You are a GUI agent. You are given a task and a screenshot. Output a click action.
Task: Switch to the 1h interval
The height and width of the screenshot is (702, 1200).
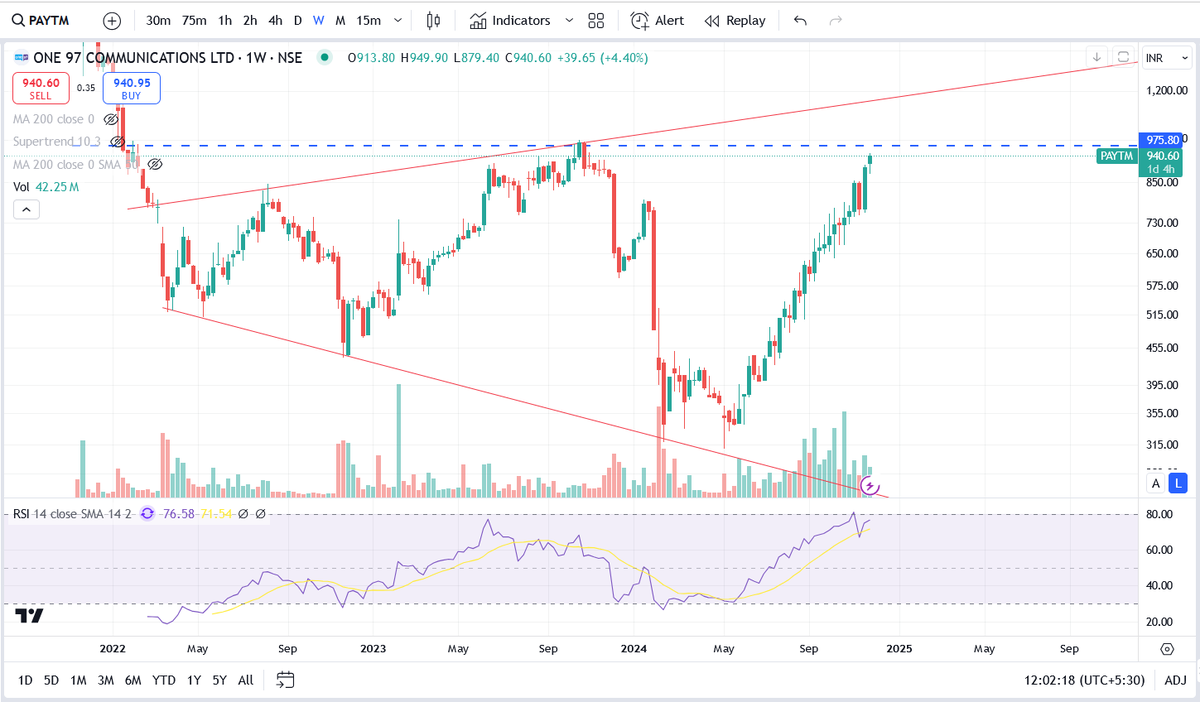point(225,20)
